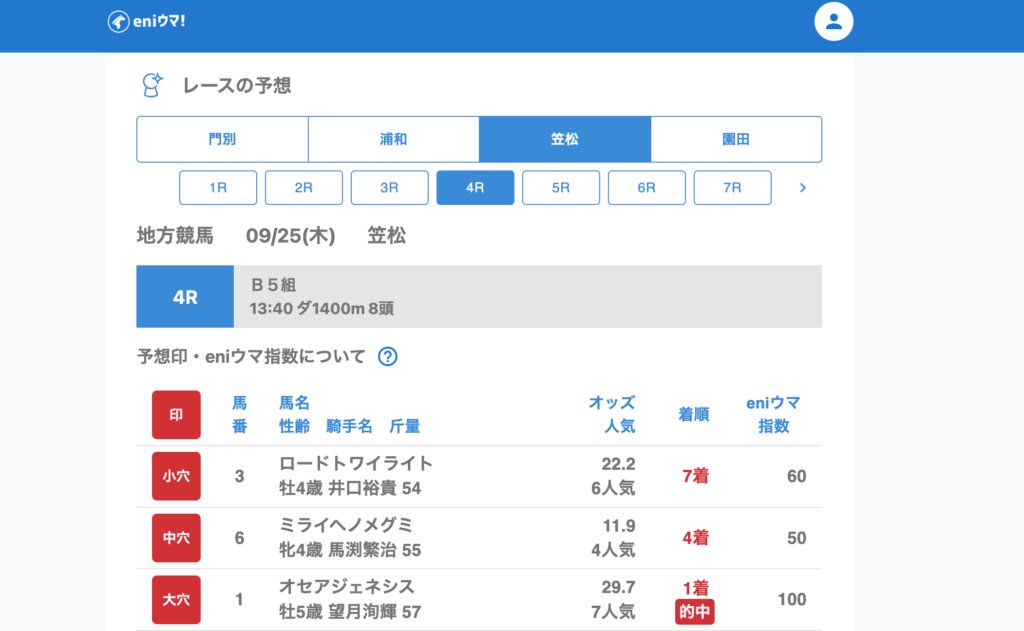Select the 園田 racecourse tab
Screen dimensions: 1024x631
click(x=736, y=139)
